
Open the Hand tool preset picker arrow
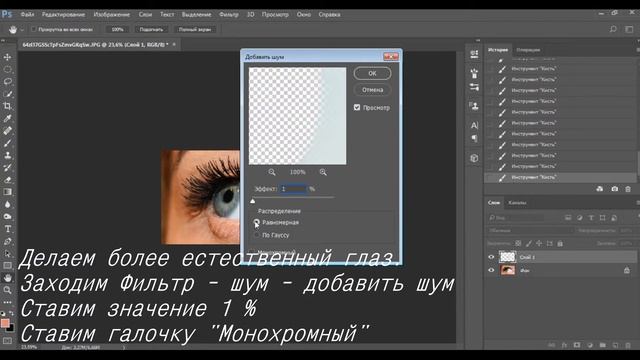click(x=22, y=29)
